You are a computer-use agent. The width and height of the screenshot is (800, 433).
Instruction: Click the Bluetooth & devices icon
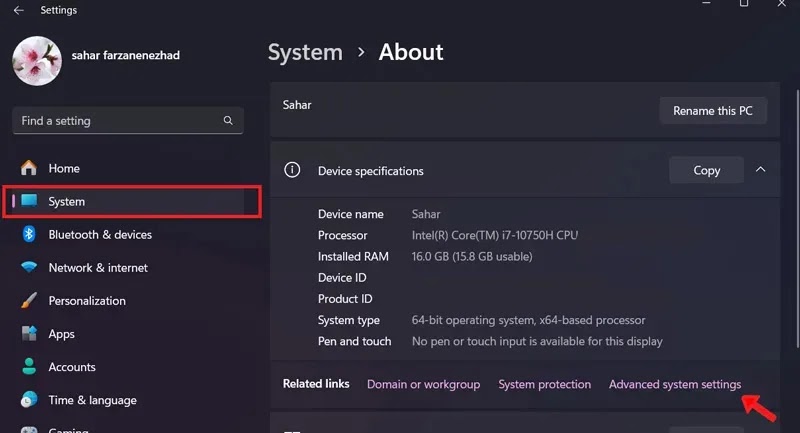[x=29, y=235]
